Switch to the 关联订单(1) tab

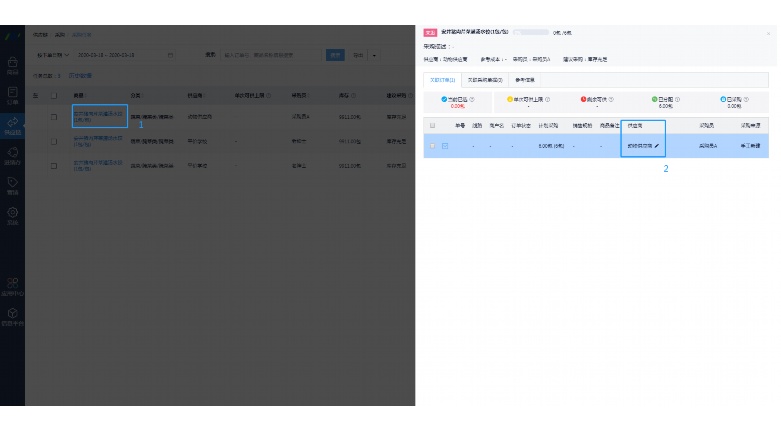(442, 80)
